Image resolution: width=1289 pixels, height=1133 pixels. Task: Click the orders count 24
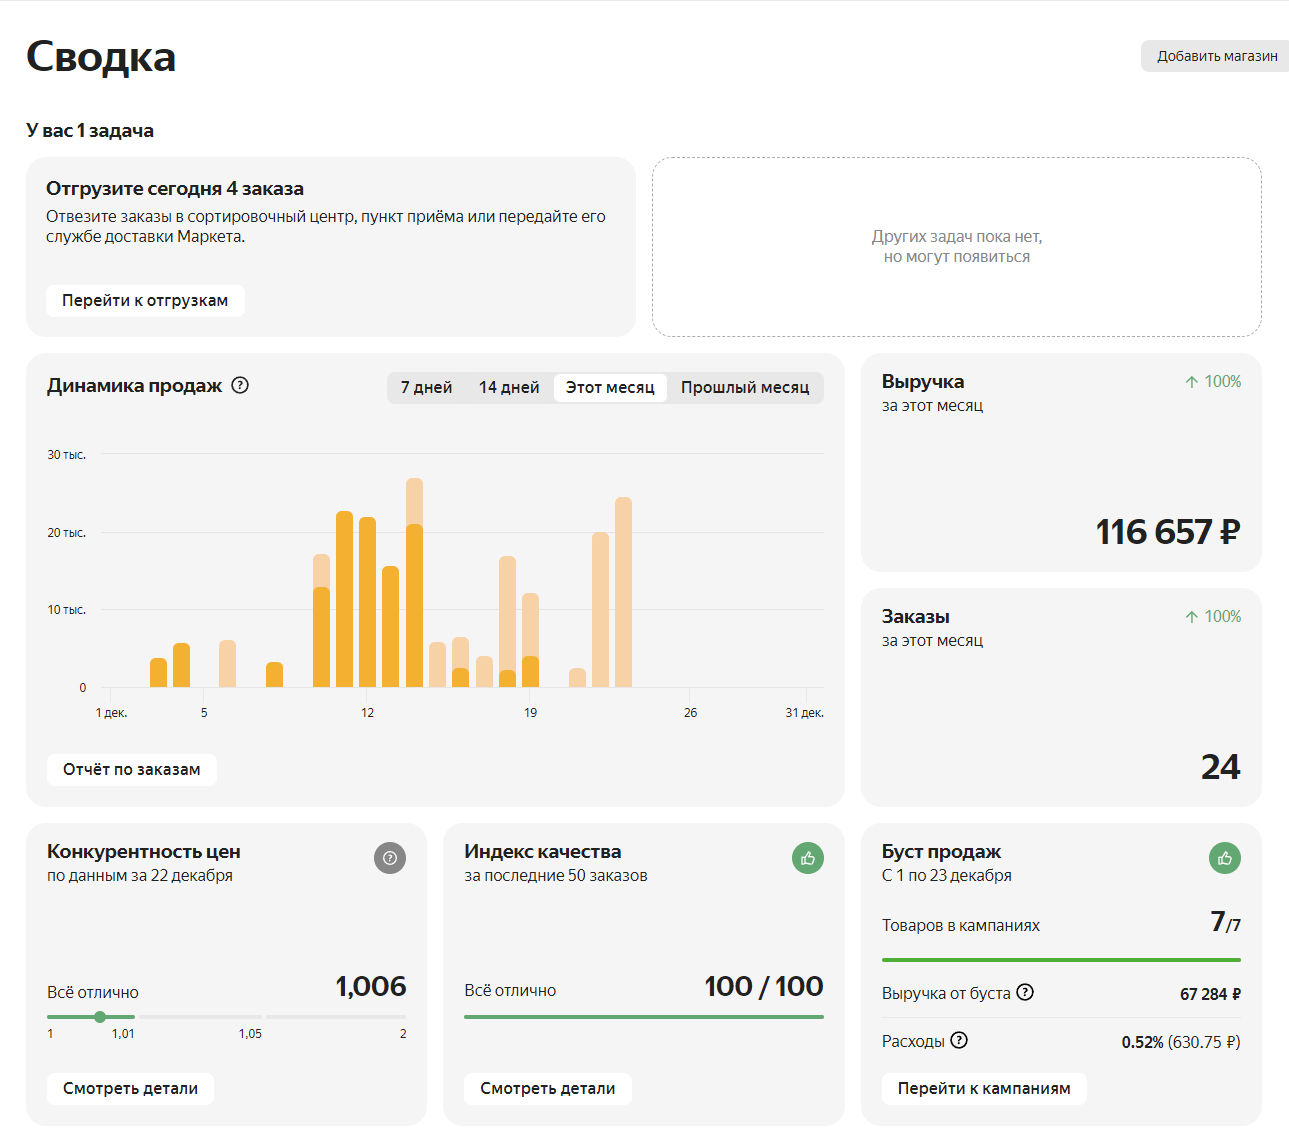(1221, 767)
